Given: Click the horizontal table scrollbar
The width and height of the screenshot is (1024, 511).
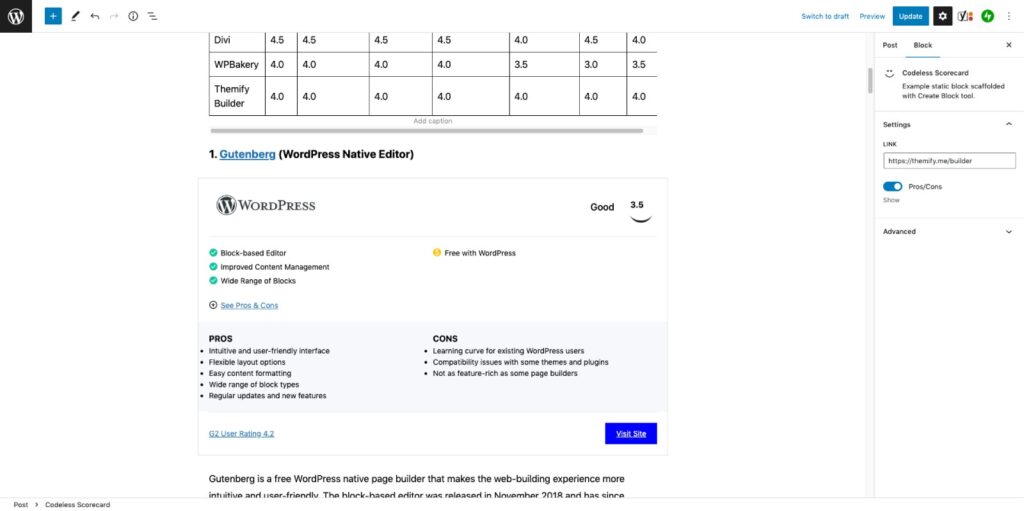Looking at the screenshot, I should click(x=427, y=131).
